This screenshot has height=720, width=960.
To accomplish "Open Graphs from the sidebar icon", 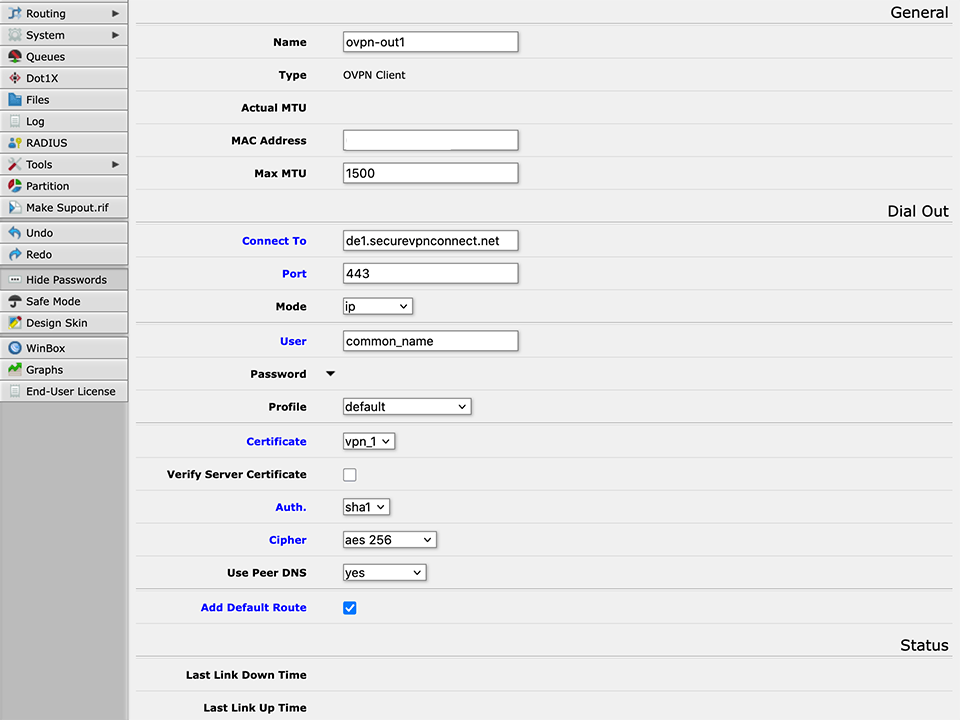I will [14, 369].
